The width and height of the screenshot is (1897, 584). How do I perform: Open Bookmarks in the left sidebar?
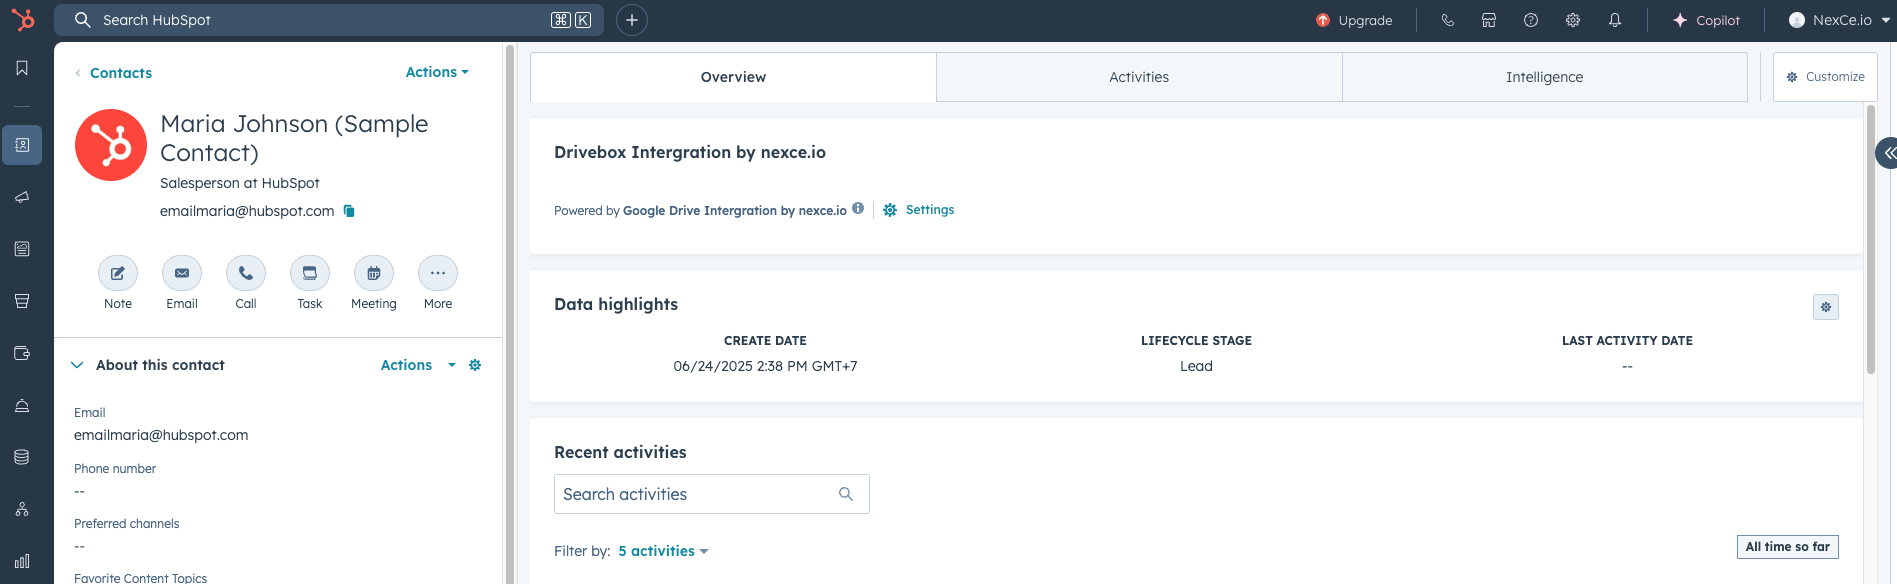22,68
